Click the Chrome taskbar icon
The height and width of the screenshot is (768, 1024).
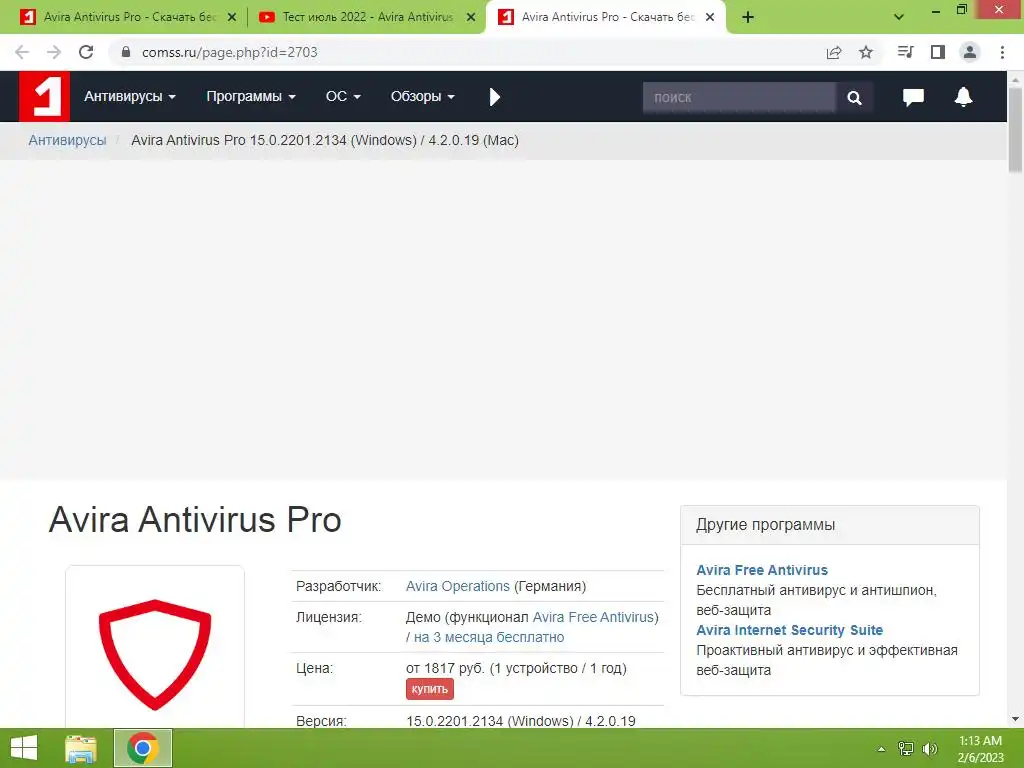click(x=143, y=748)
